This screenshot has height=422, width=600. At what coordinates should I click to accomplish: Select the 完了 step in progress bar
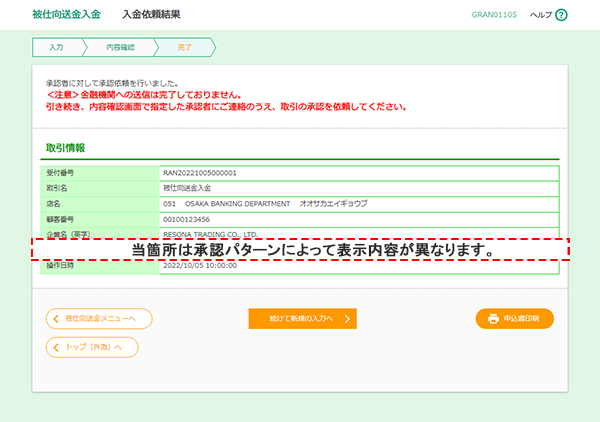click(184, 47)
